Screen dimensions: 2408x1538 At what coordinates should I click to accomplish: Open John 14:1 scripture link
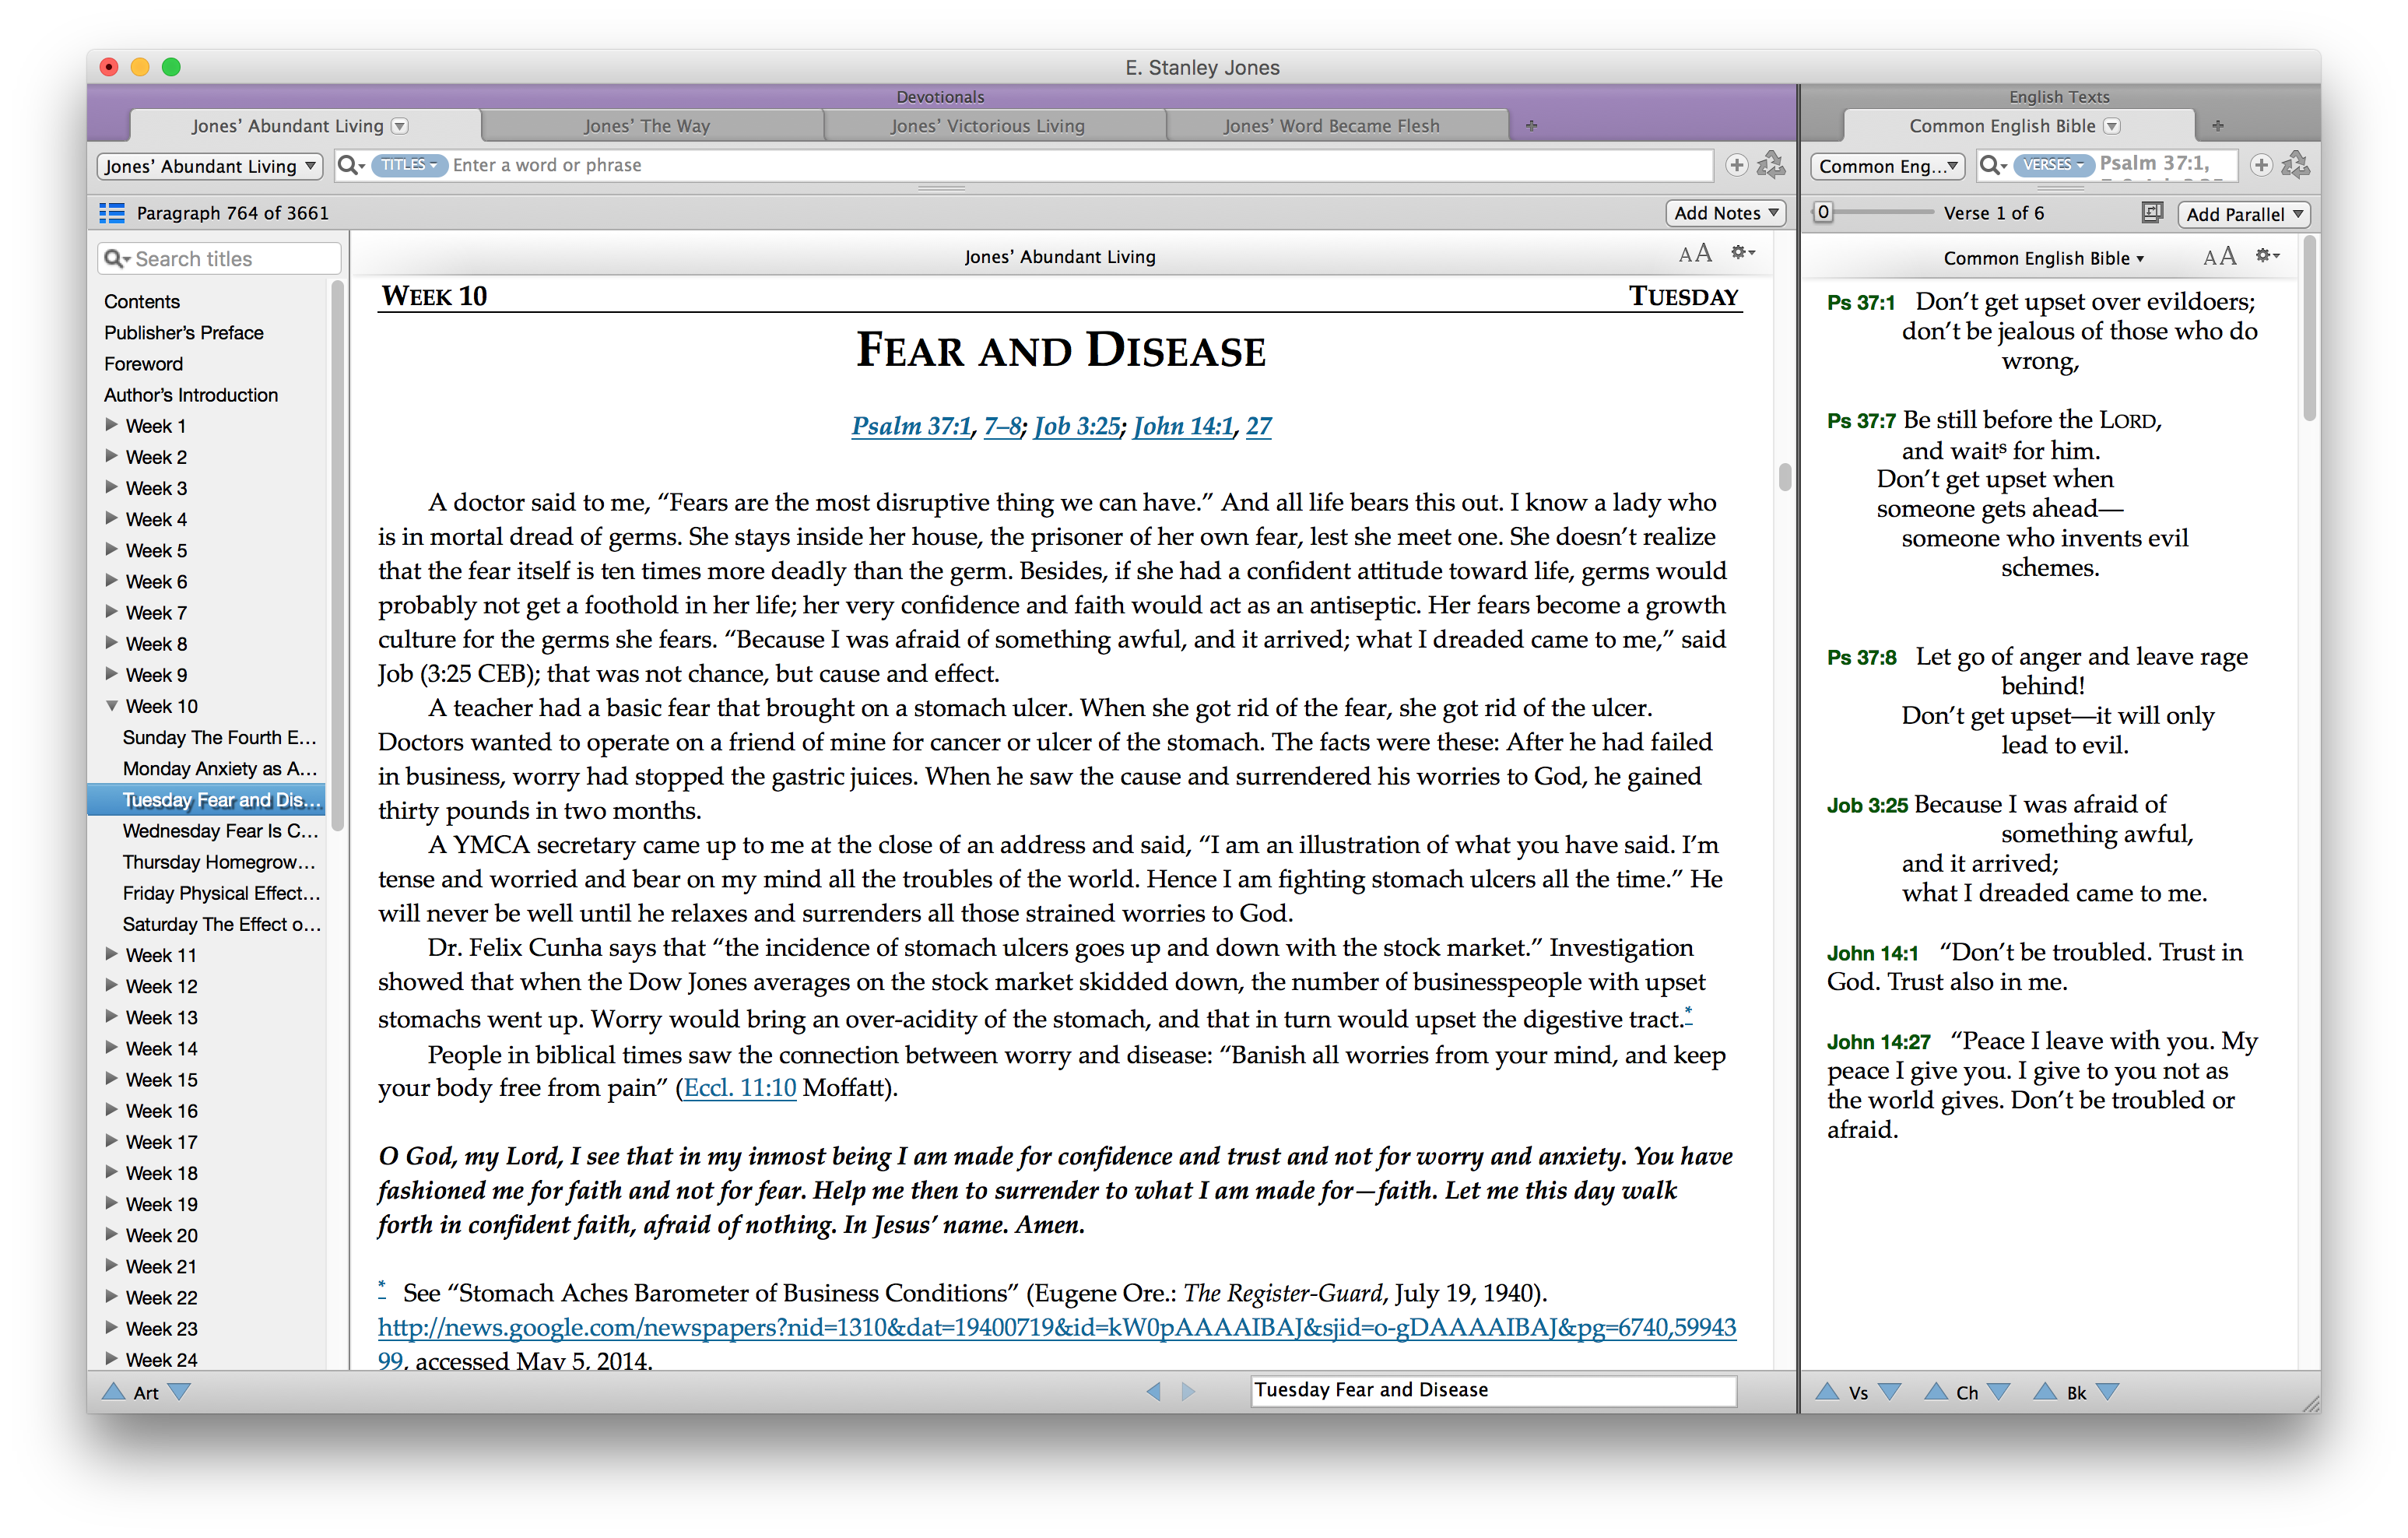tap(1184, 426)
